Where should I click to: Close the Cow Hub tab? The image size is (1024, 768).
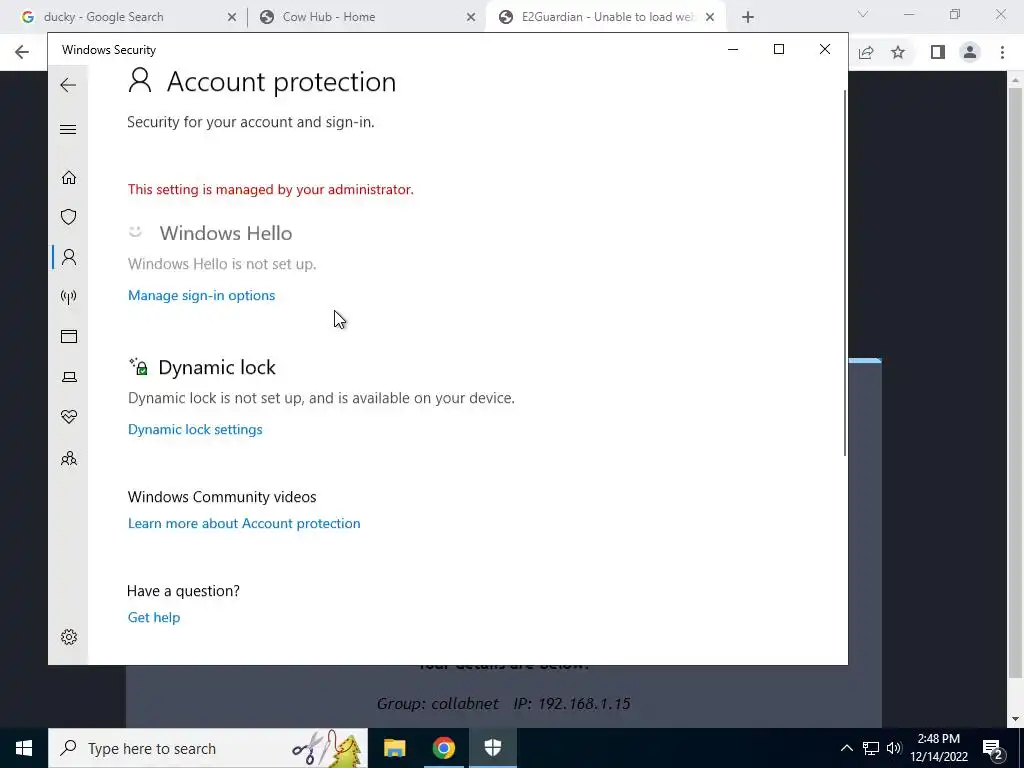pos(471,17)
